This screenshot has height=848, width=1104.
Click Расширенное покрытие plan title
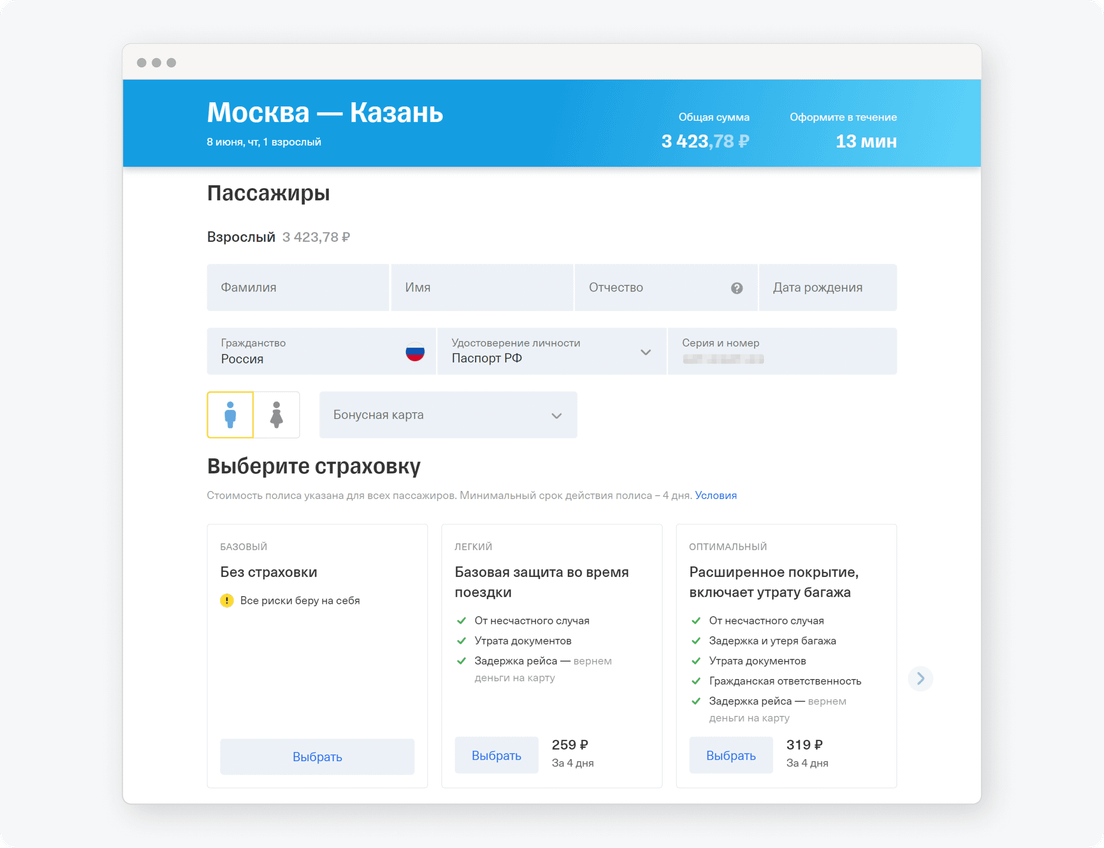(774, 582)
